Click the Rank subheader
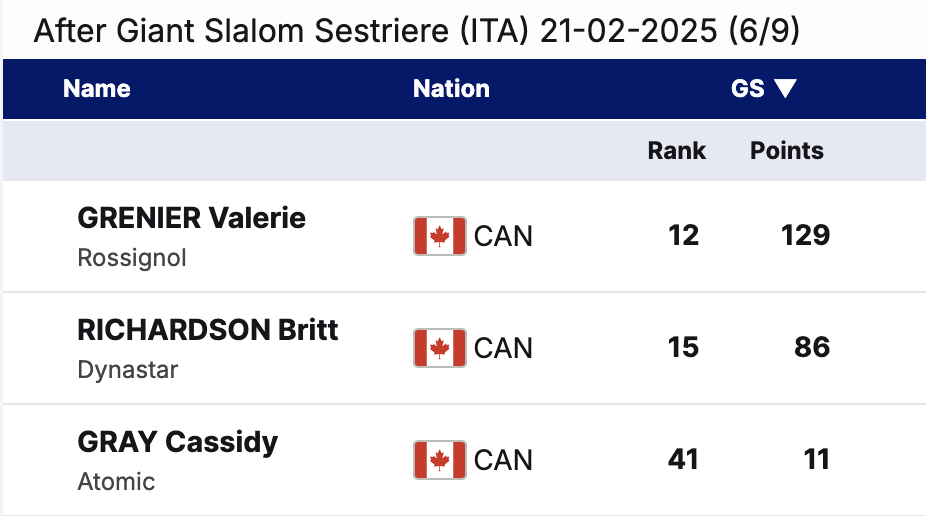Viewport: 926px width, 516px height. point(677,151)
